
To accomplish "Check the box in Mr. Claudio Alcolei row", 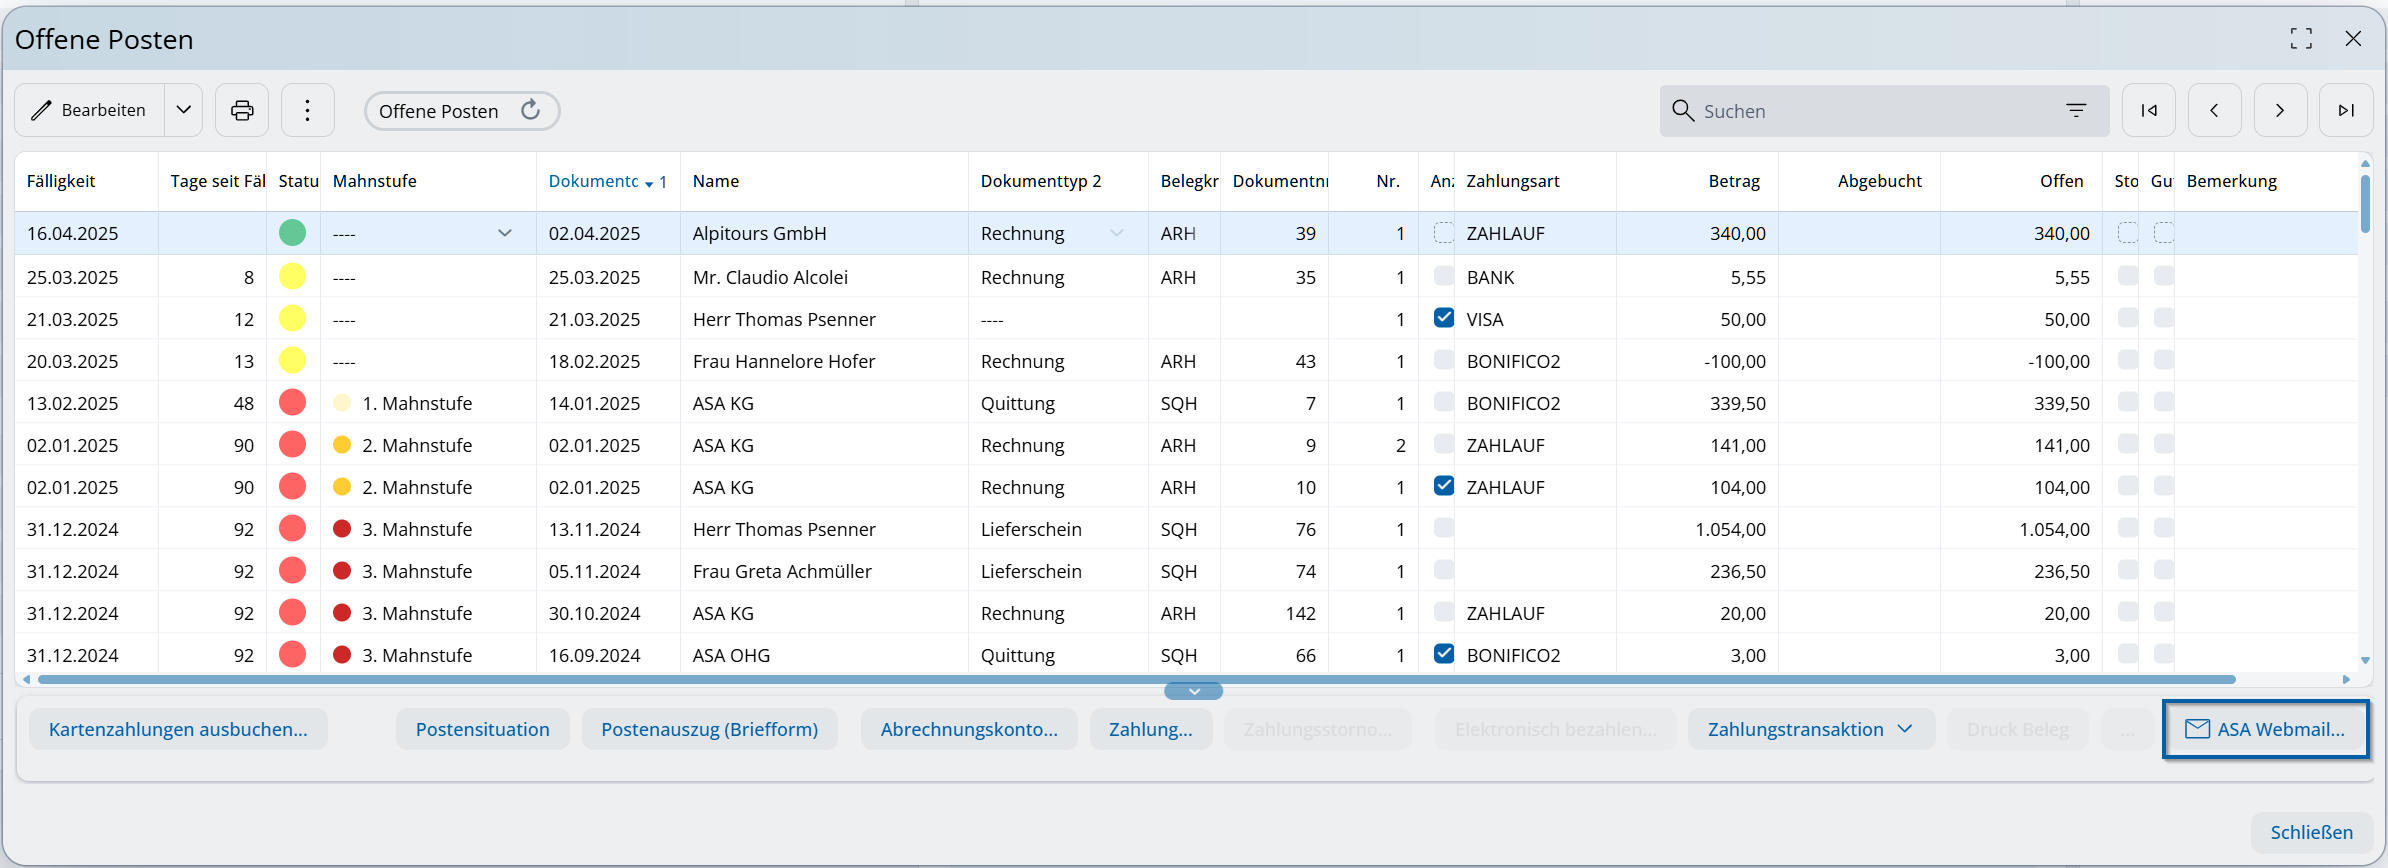I will pos(1443,276).
